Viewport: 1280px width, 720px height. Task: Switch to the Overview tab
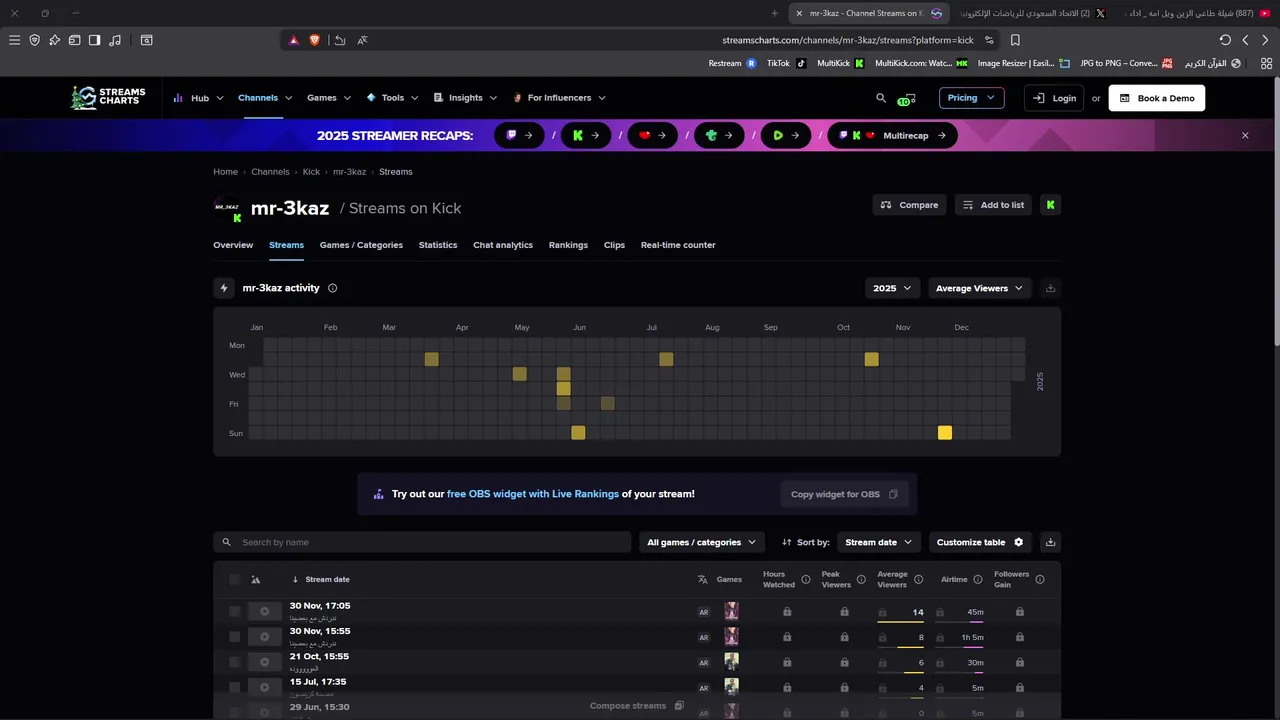[x=233, y=245]
